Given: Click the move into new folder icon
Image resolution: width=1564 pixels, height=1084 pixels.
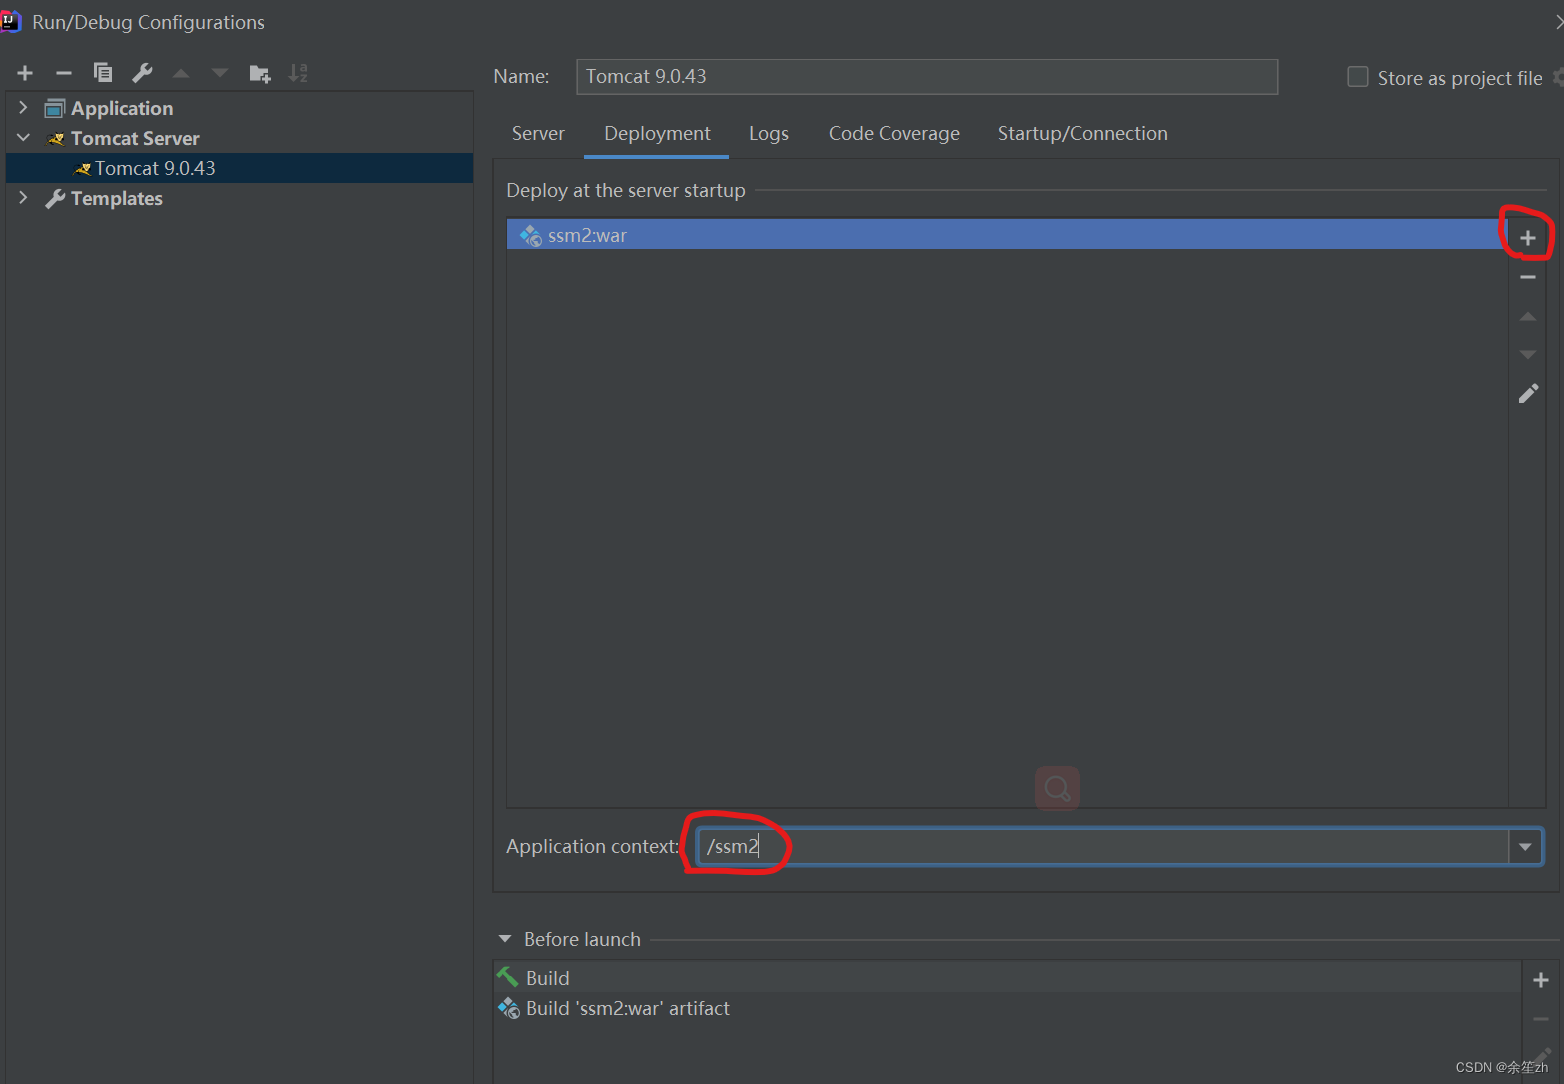Looking at the screenshot, I should [x=259, y=73].
